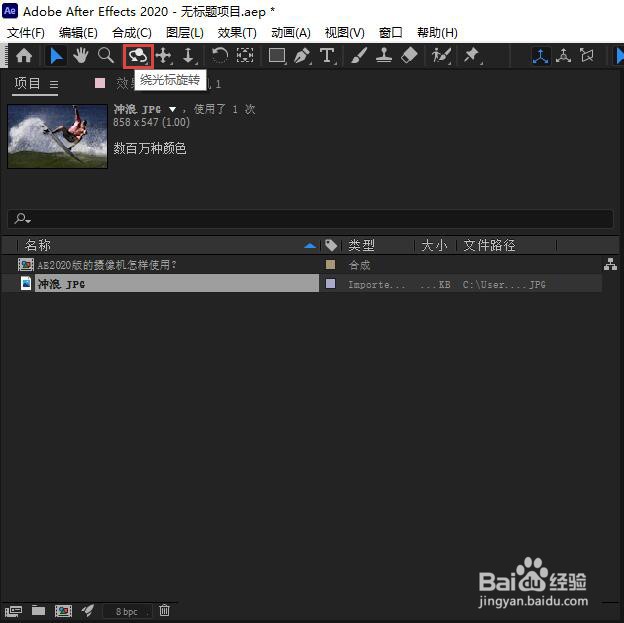Screen dimensions: 624x623
Task: Open the 窗口 menu
Action: [x=390, y=33]
